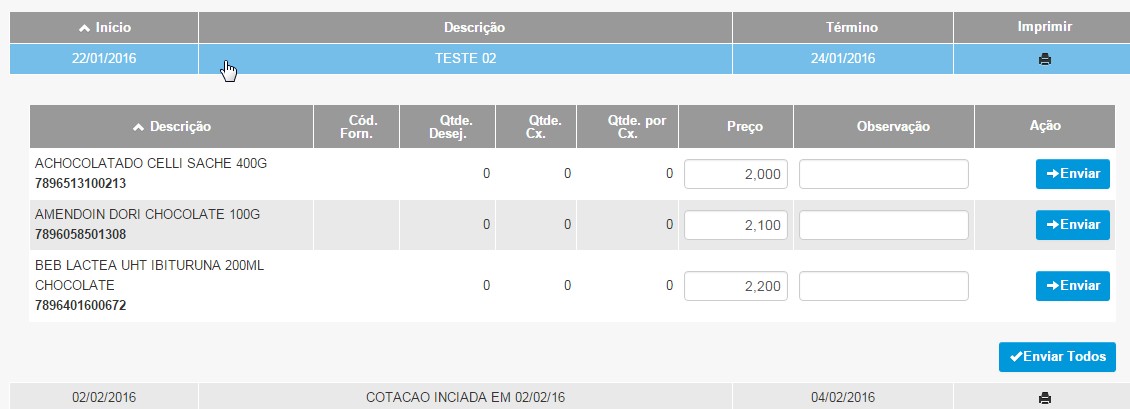The image size is (1130, 409).
Task: Edit price field showing 2,000
Action: click(736, 174)
